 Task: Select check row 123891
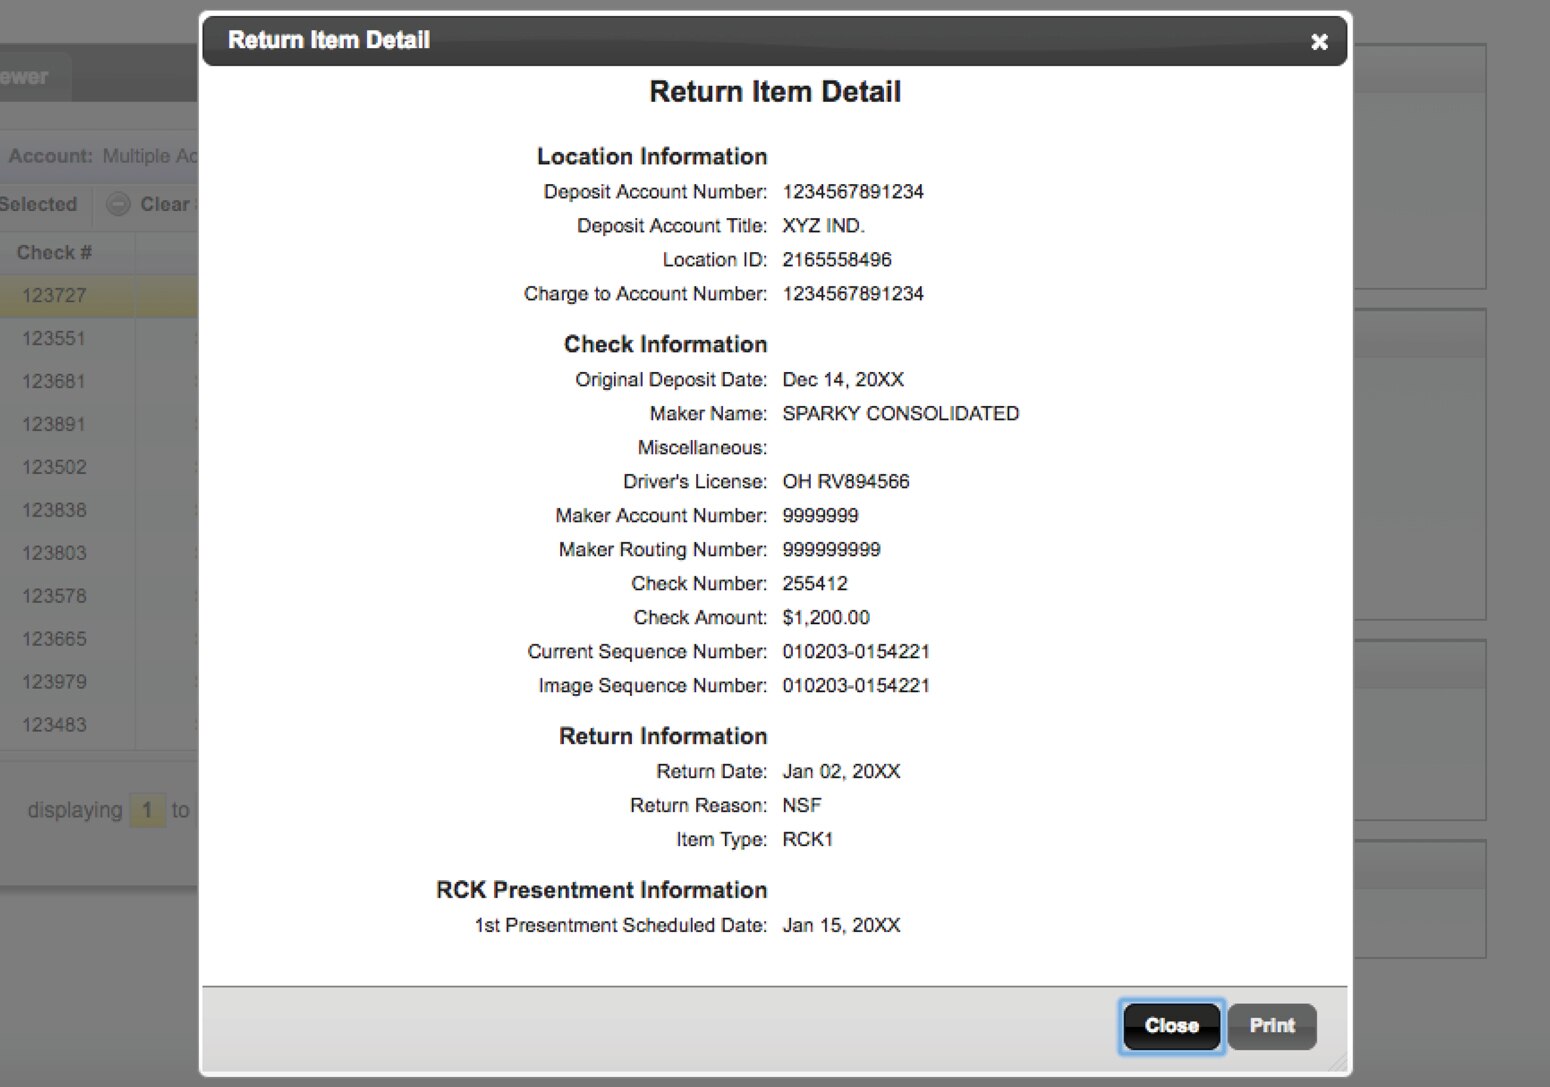point(55,425)
